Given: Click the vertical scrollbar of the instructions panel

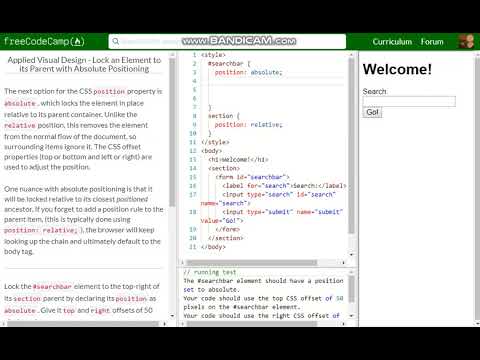Looking at the screenshot, I should pyautogui.click(x=172, y=133).
